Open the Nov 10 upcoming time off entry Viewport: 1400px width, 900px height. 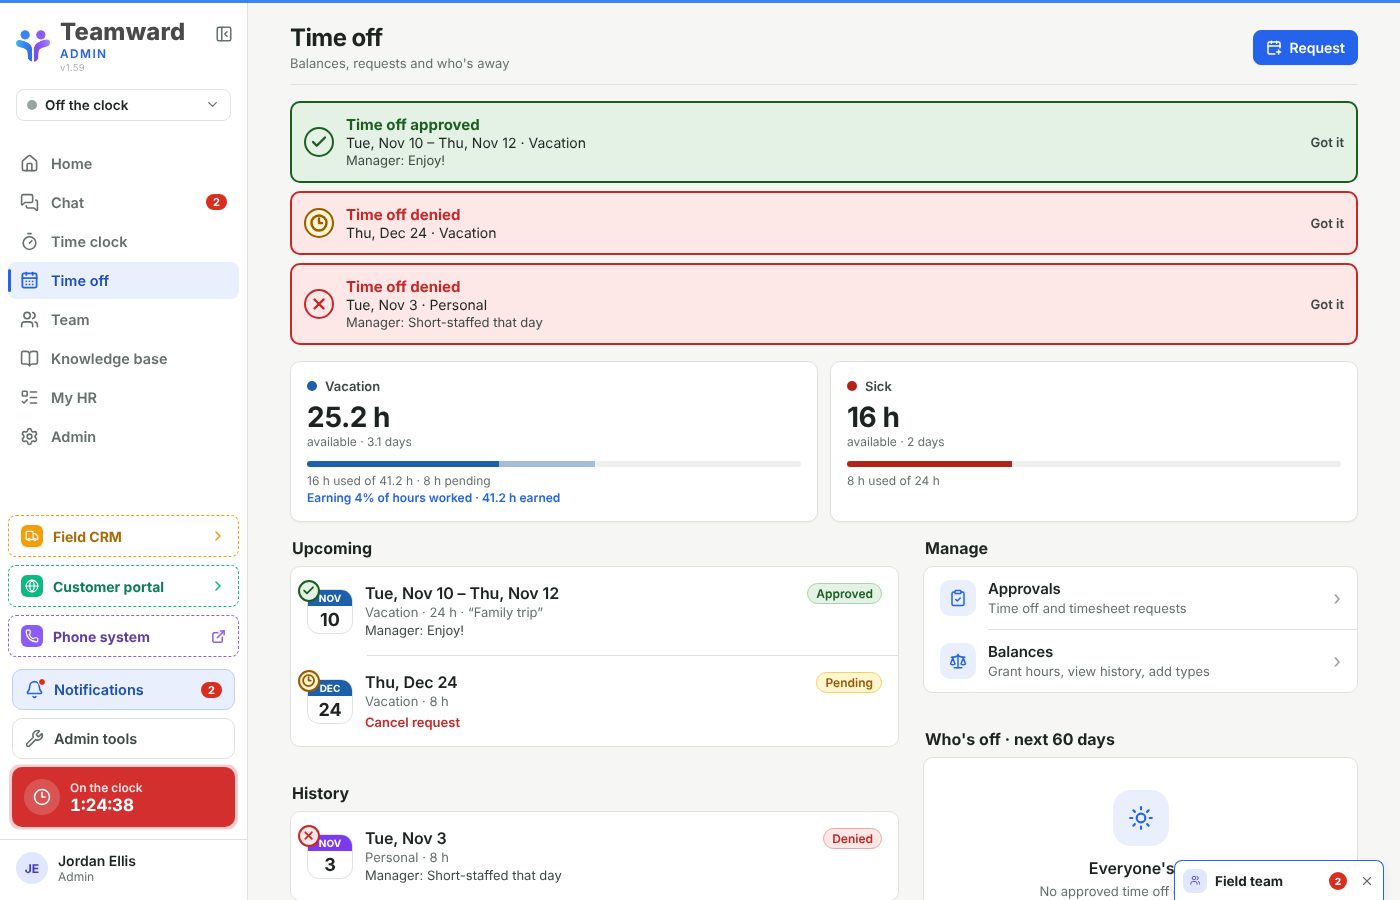point(594,611)
